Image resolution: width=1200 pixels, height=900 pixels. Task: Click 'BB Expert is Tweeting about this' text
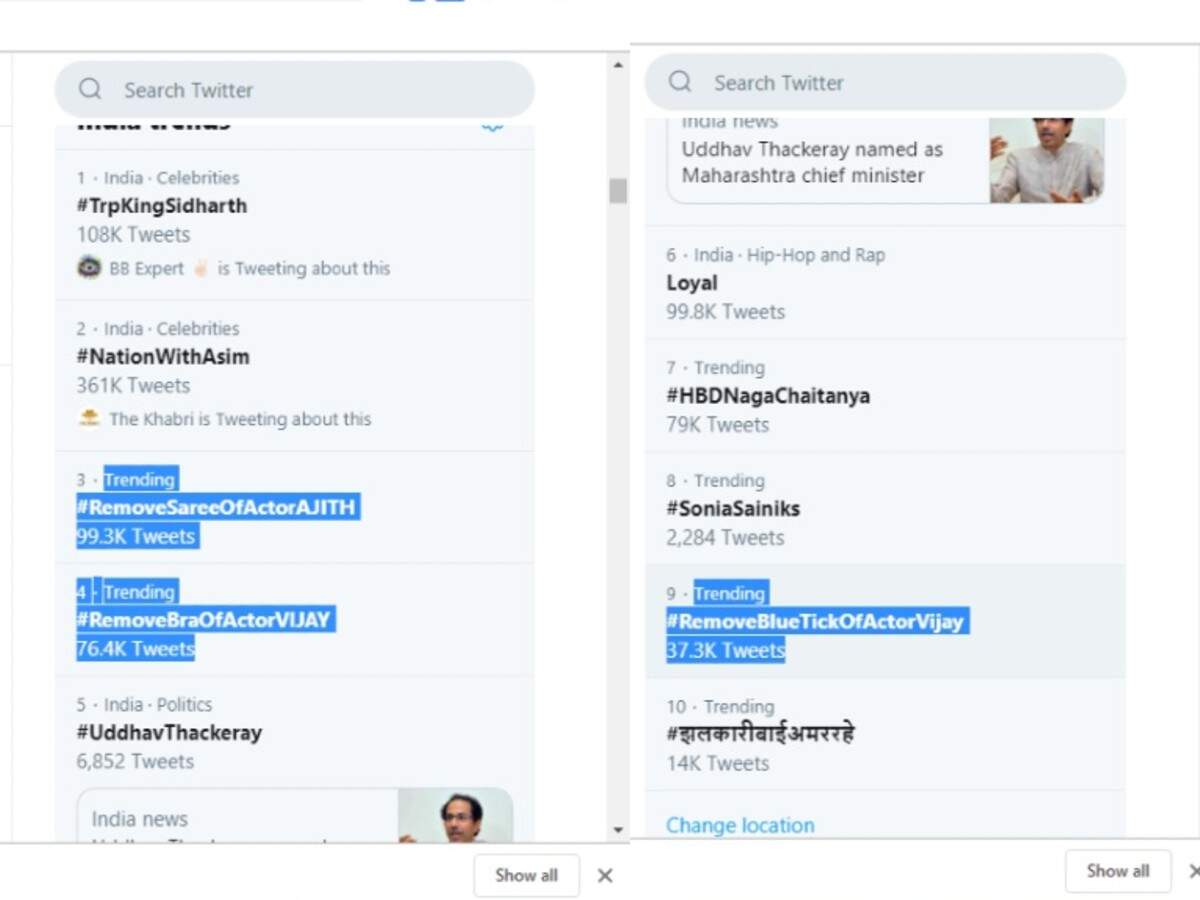(250, 268)
